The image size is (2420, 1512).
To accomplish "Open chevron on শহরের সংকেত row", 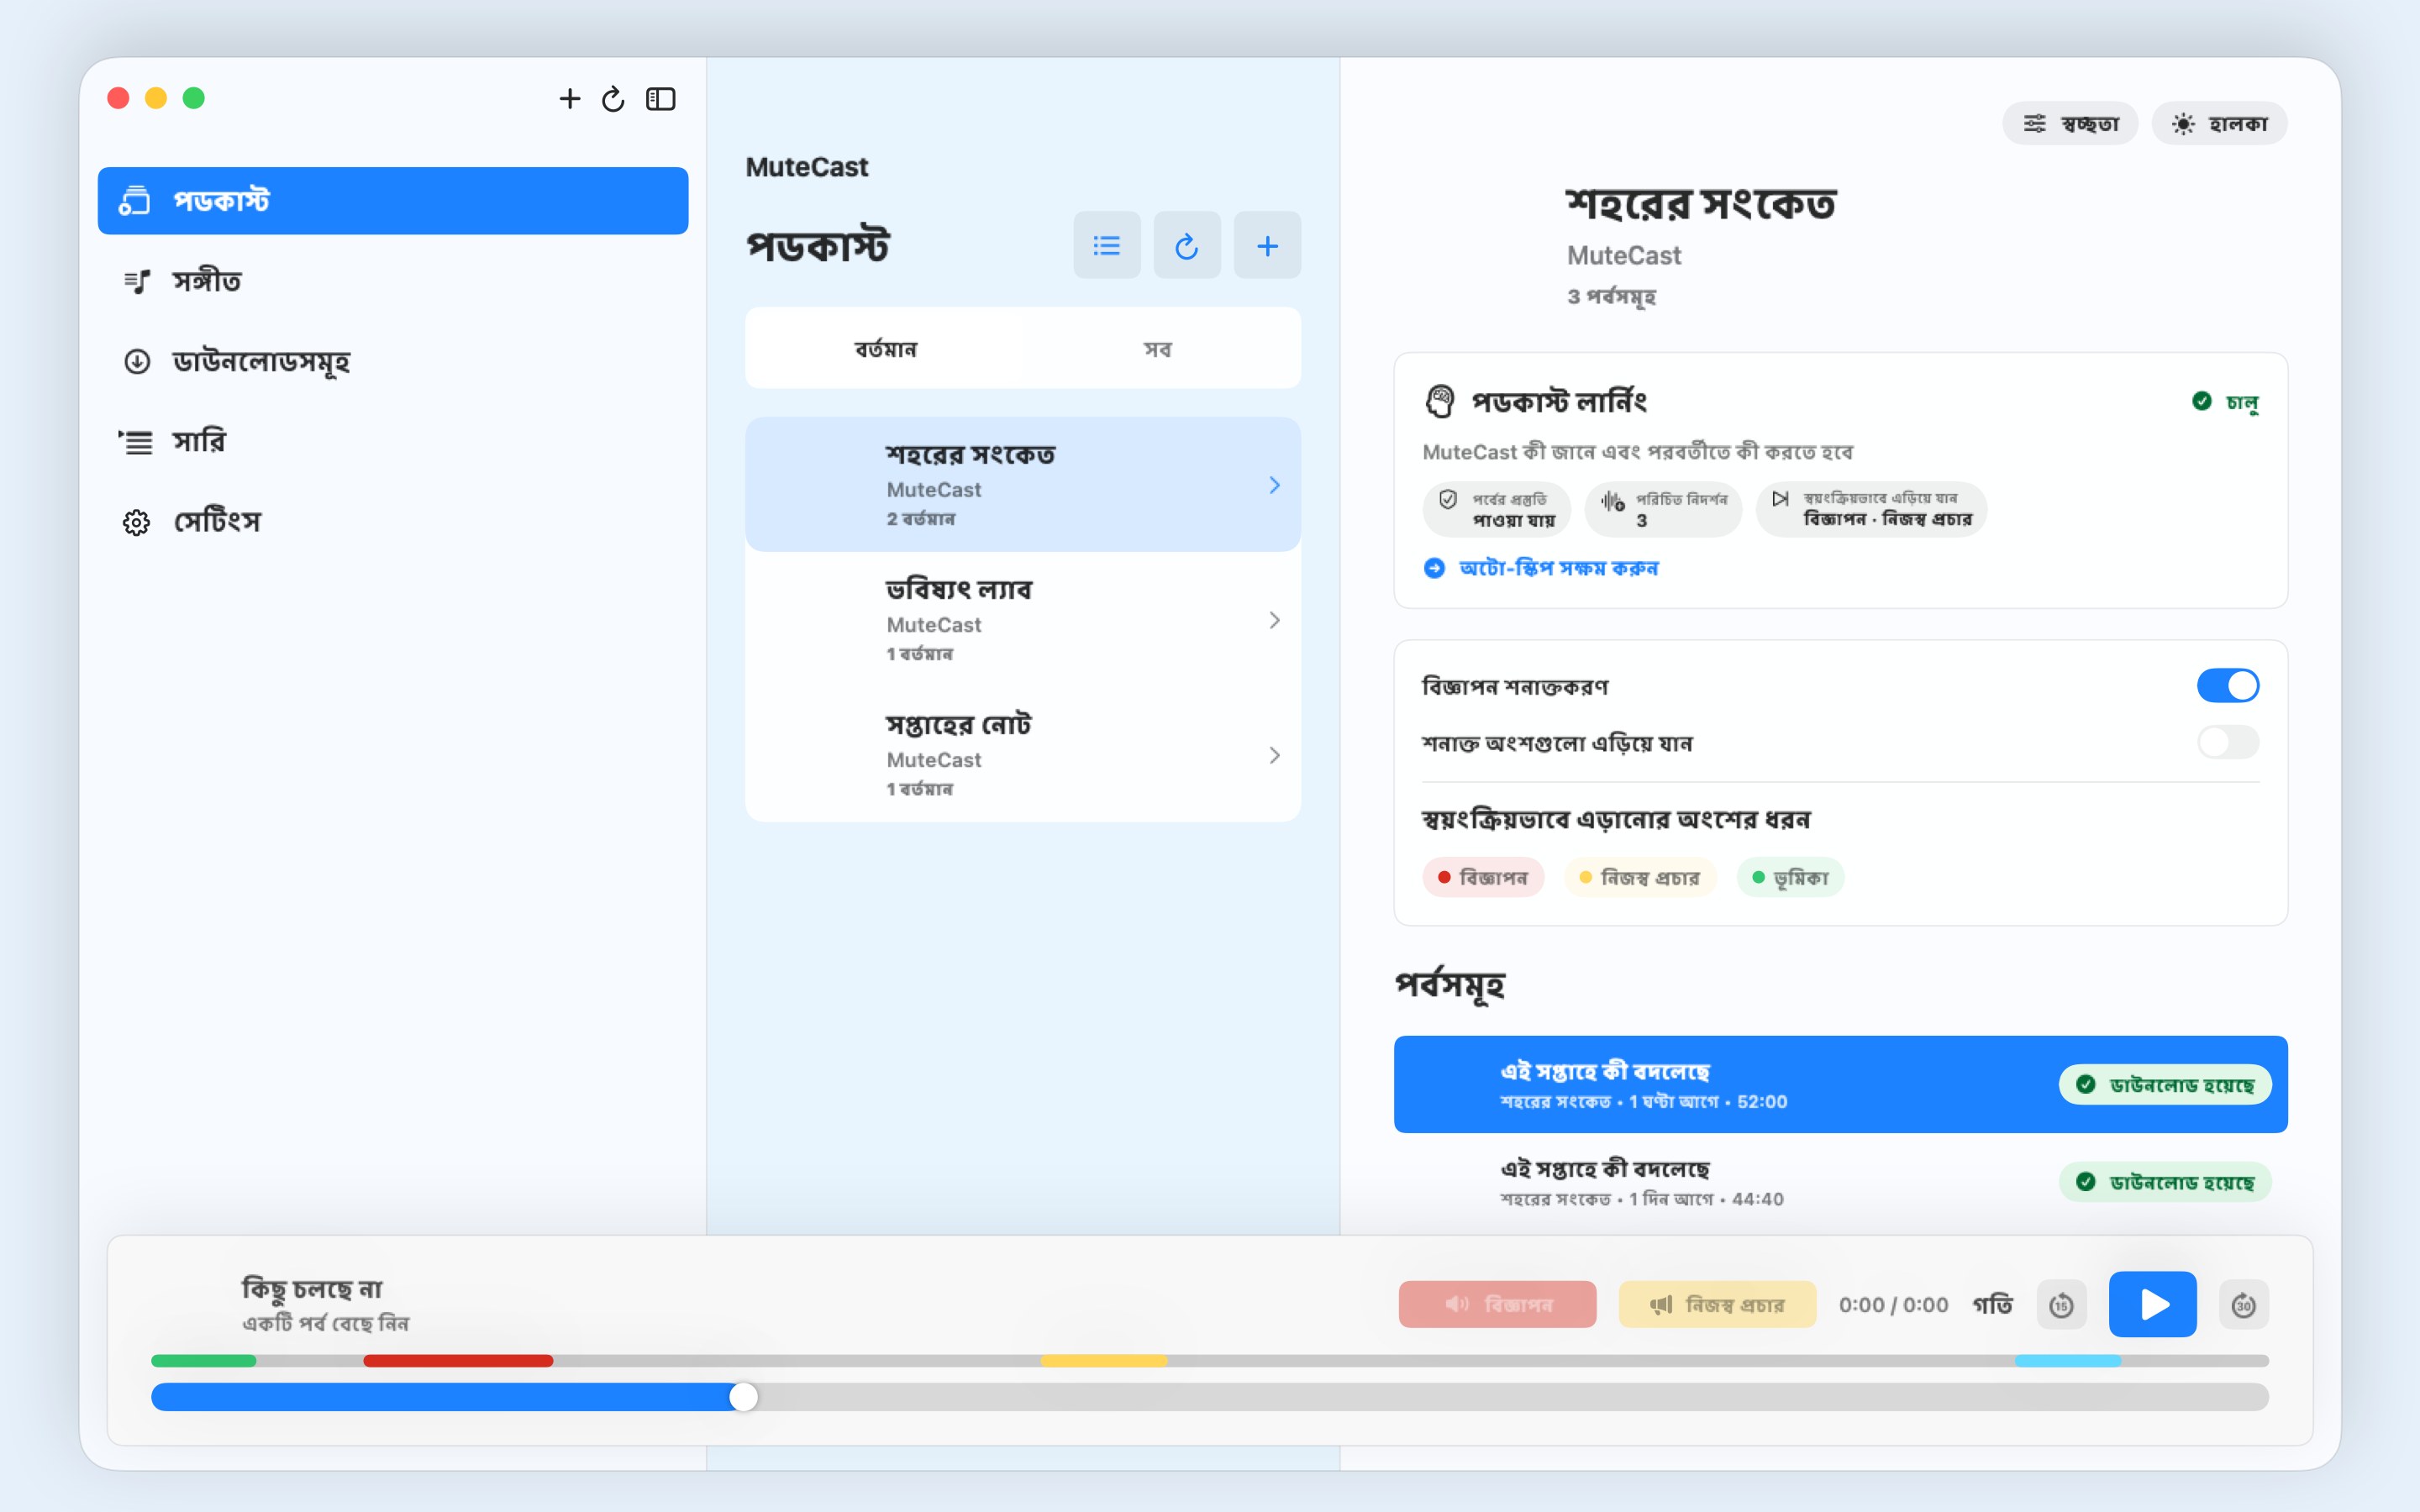I will pos(1274,485).
